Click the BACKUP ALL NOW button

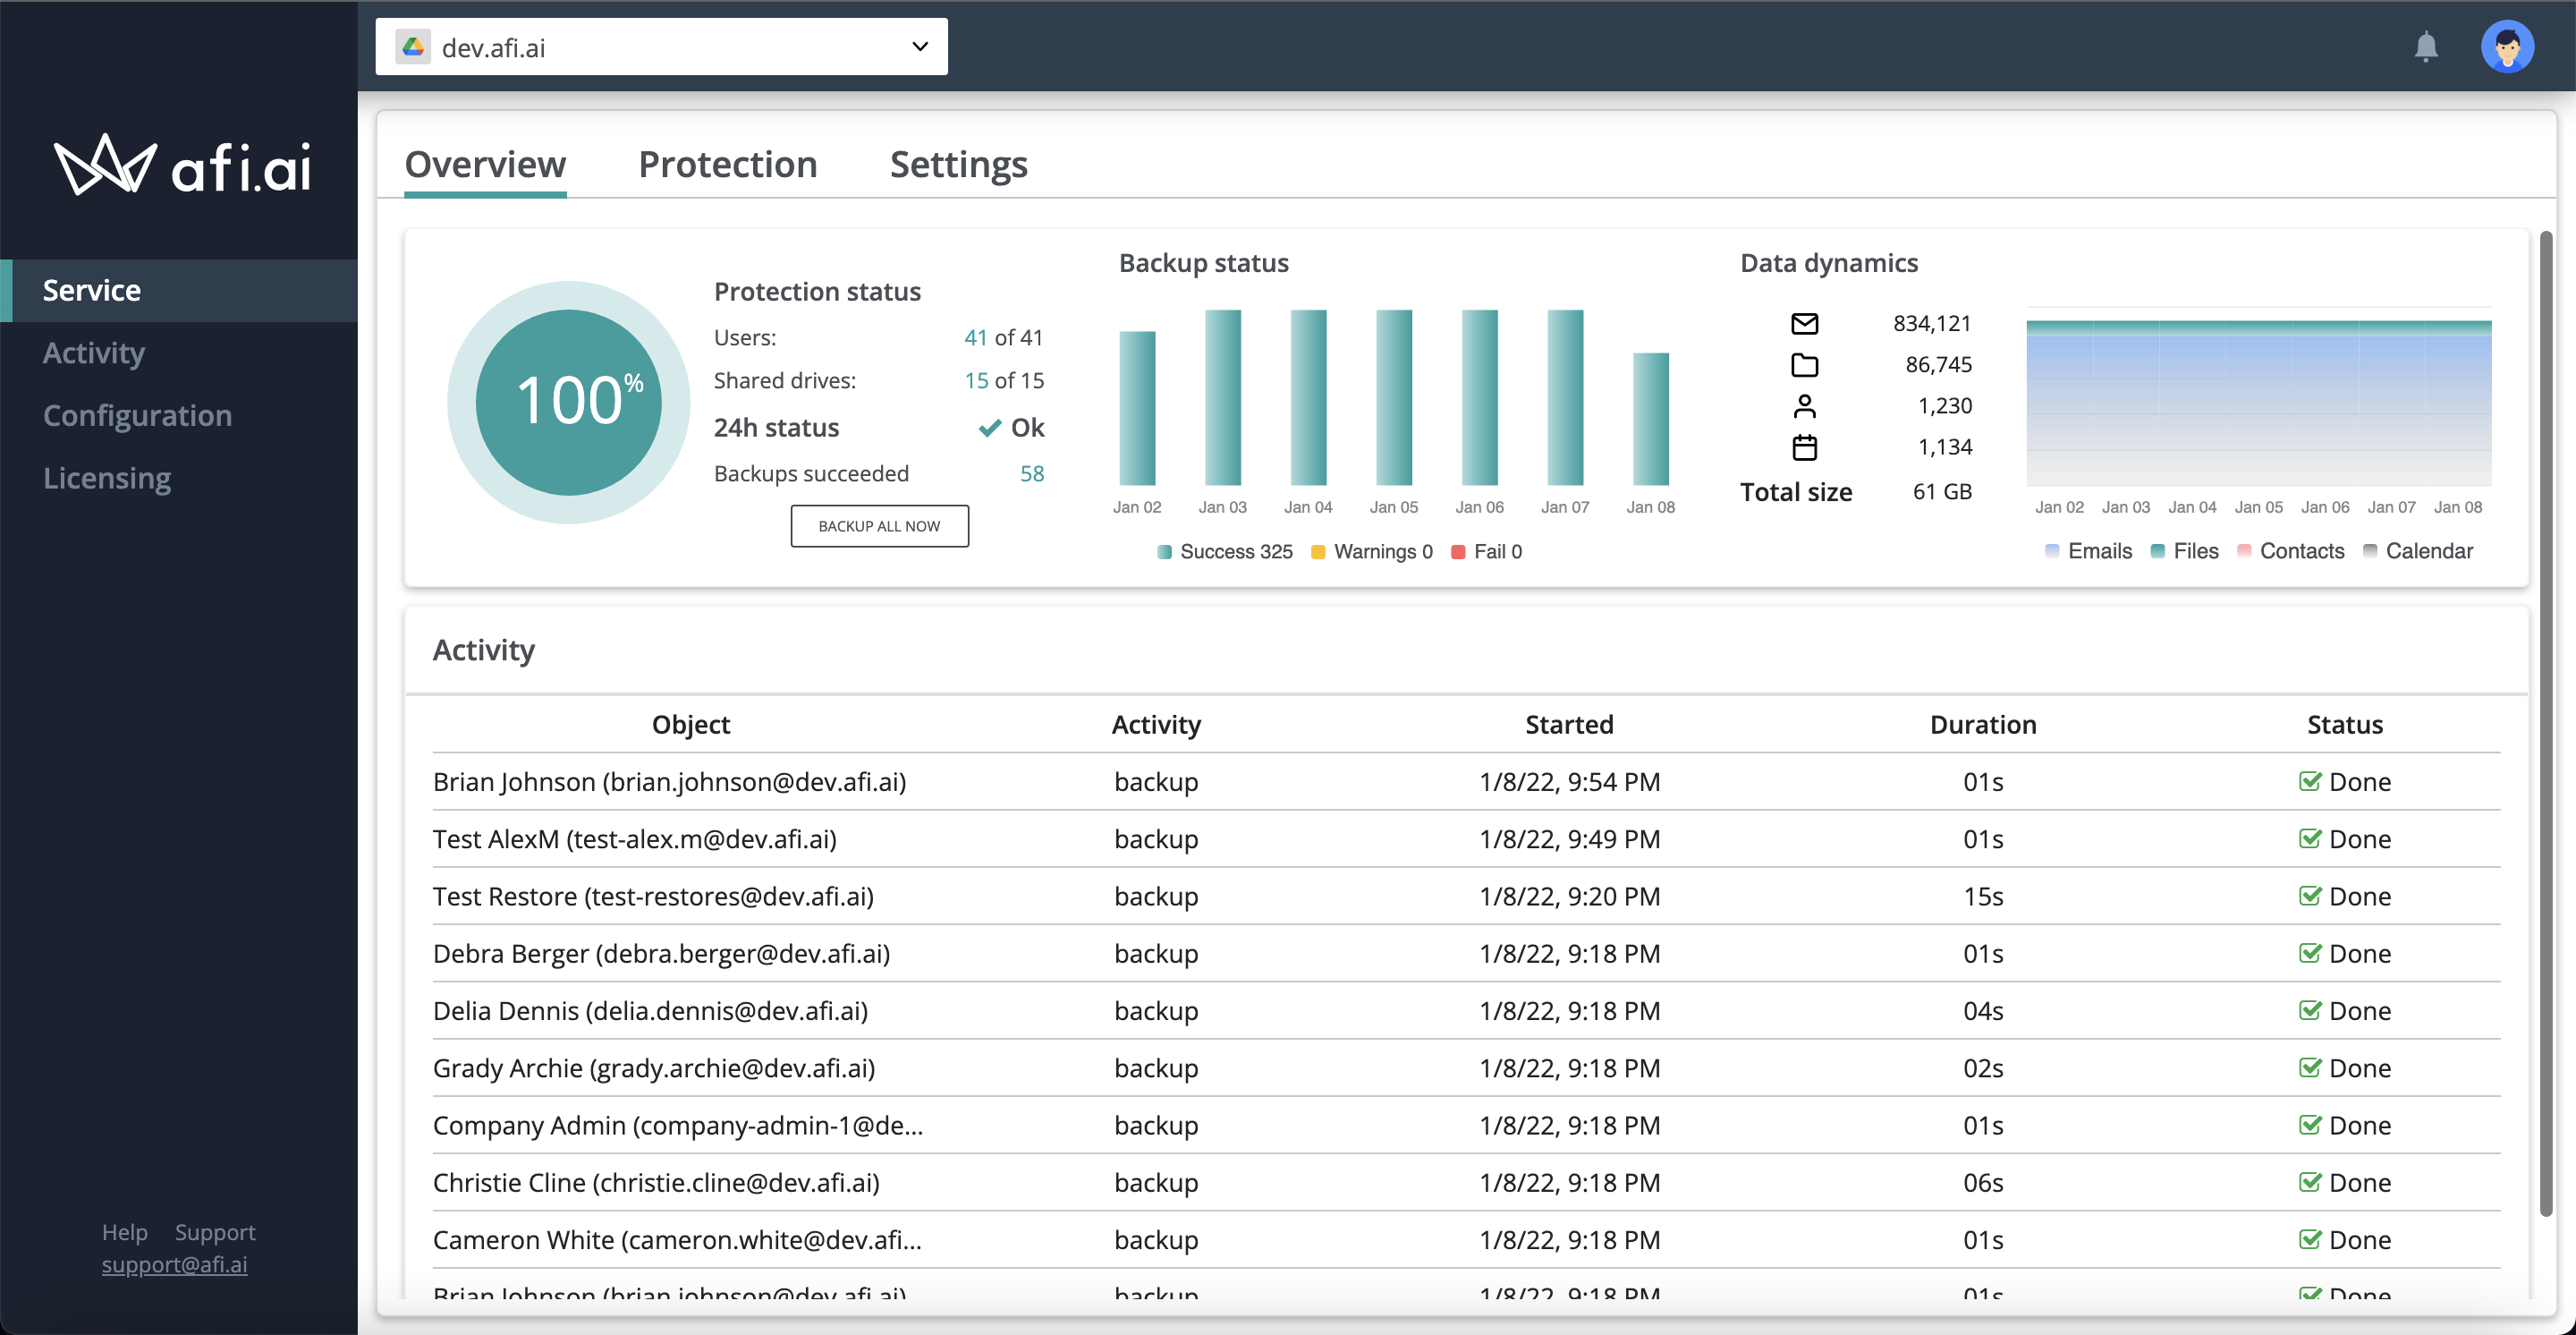[x=879, y=526]
